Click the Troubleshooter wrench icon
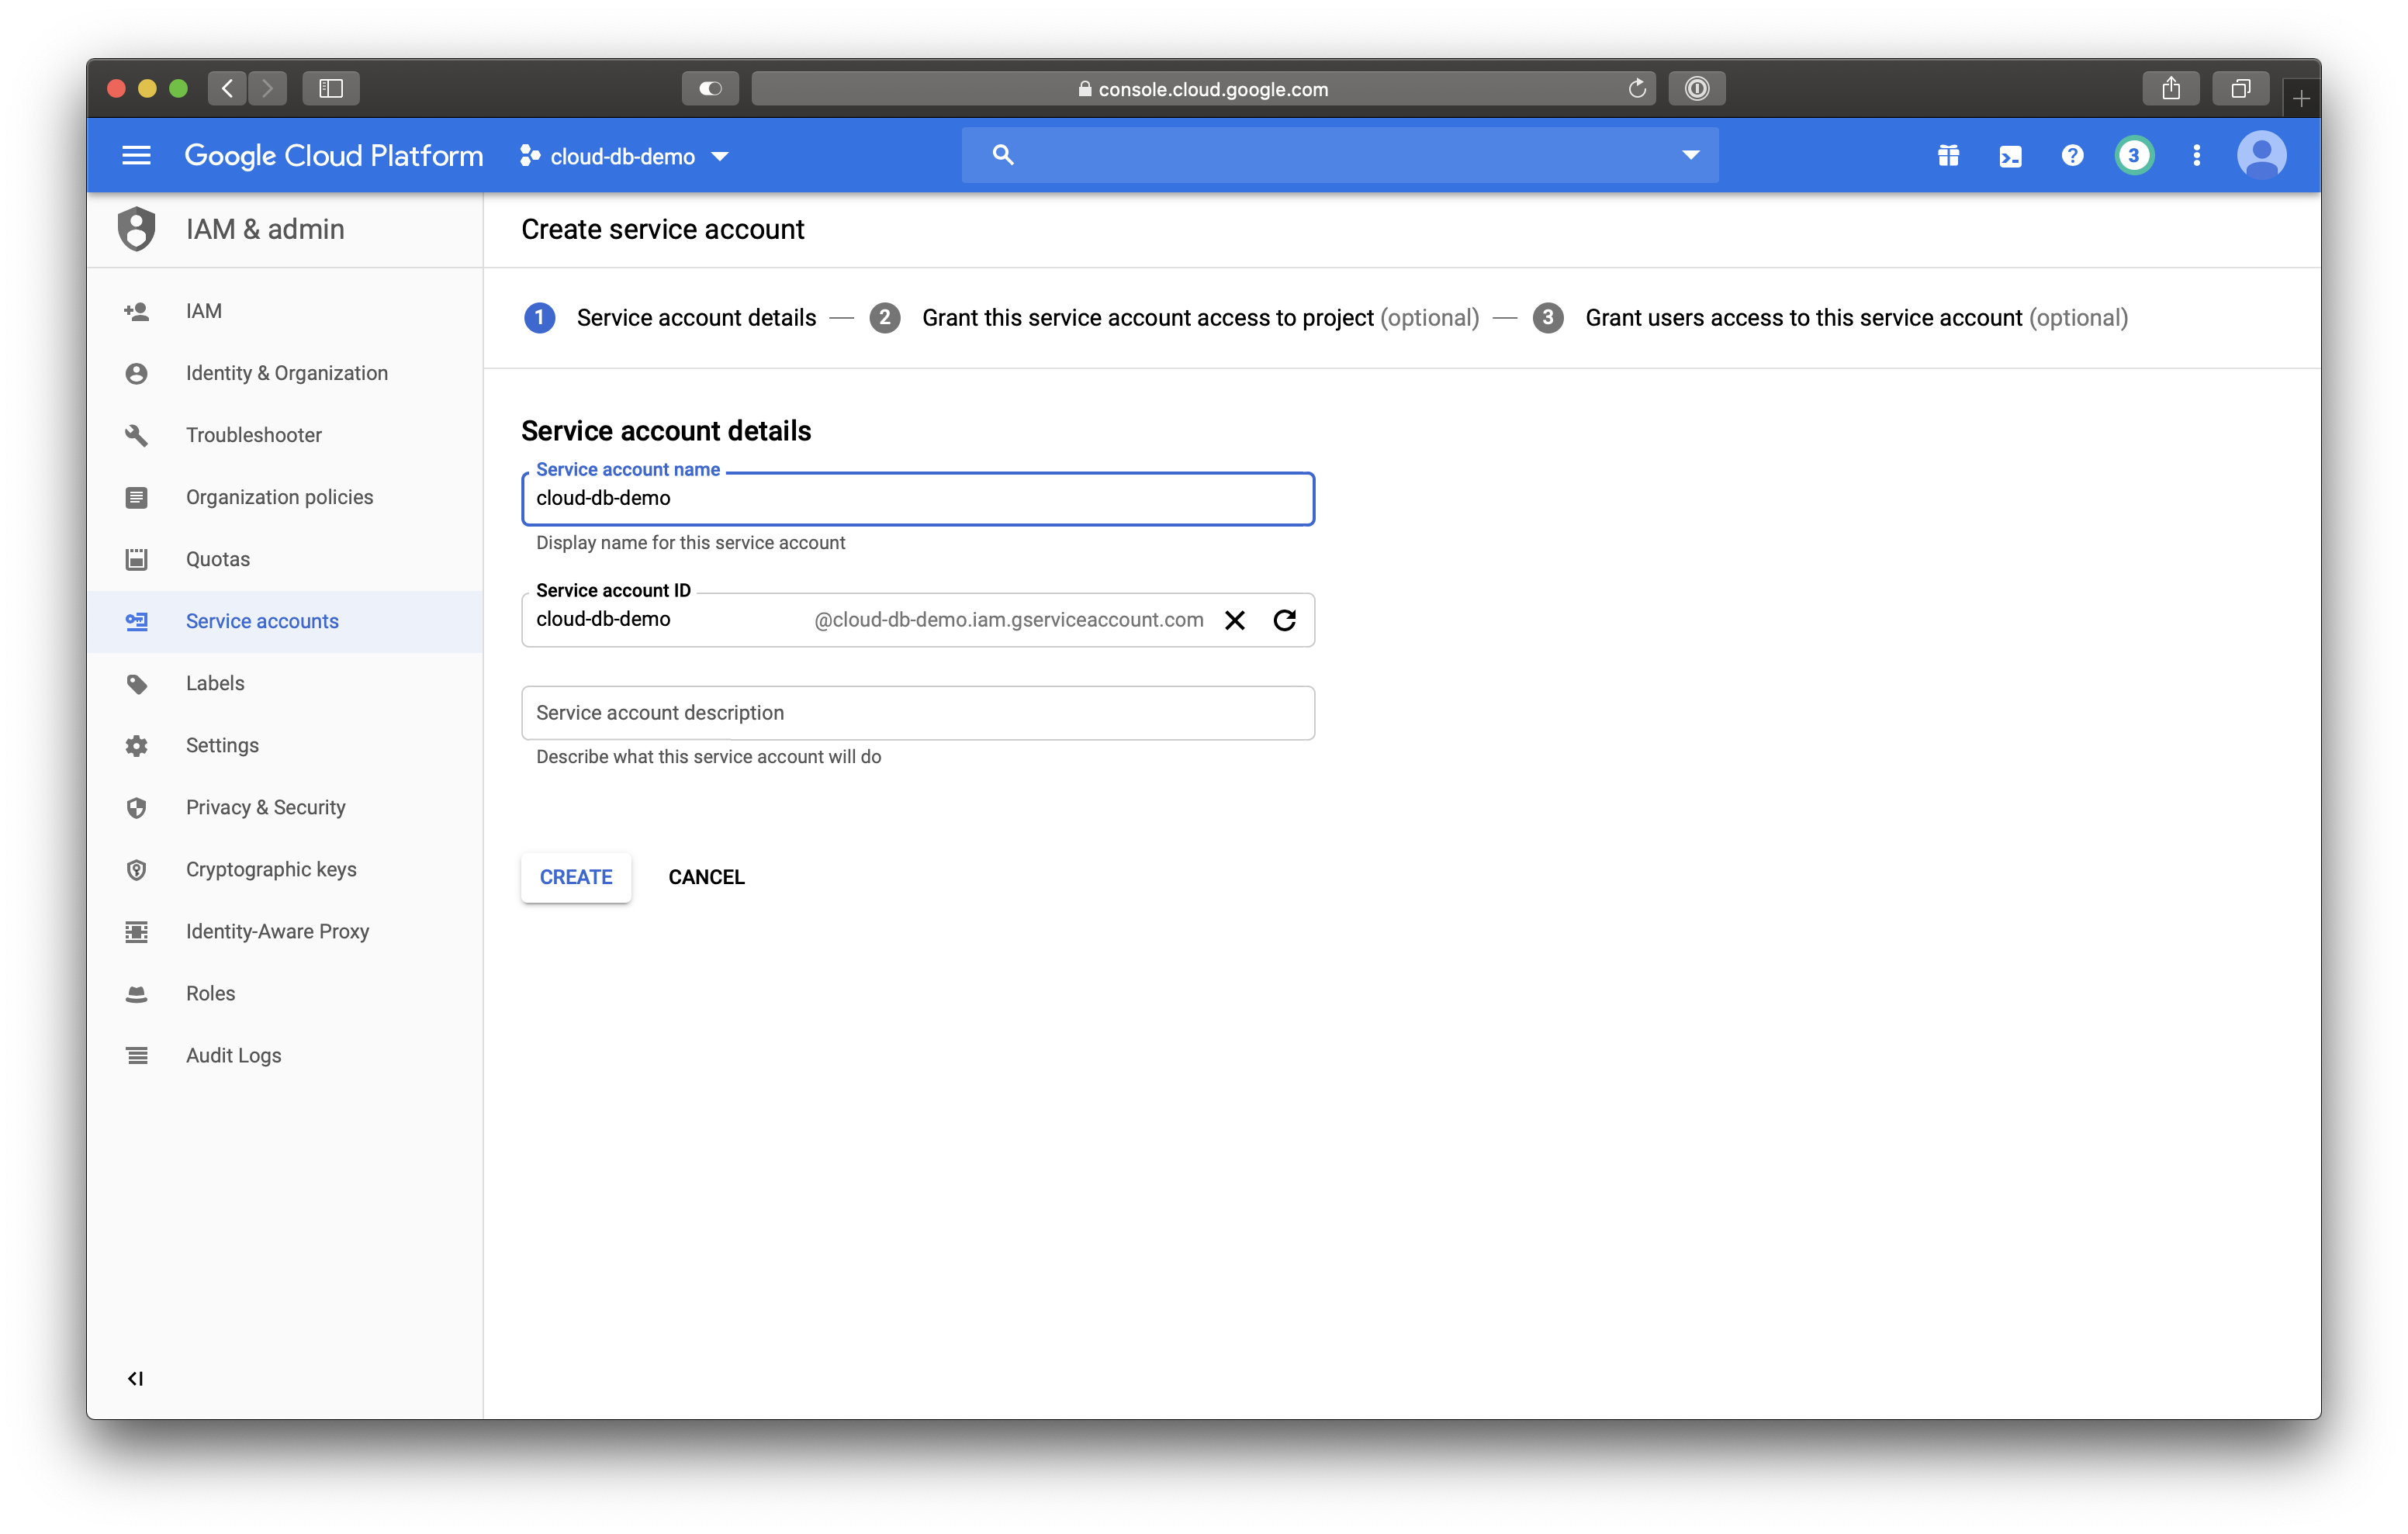 pyautogui.click(x=136, y=435)
